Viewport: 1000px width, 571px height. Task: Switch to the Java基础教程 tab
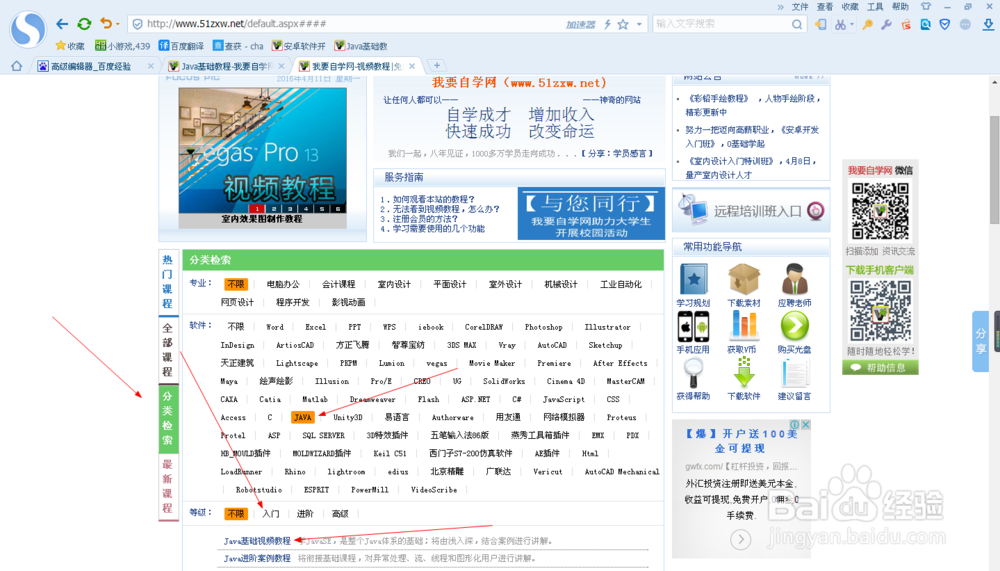224,66
